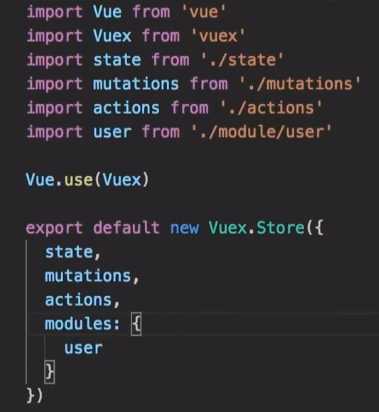The width and height of the screenshot is (379, 412).
Task: Click the mutations property in store options
Action: 88,276
